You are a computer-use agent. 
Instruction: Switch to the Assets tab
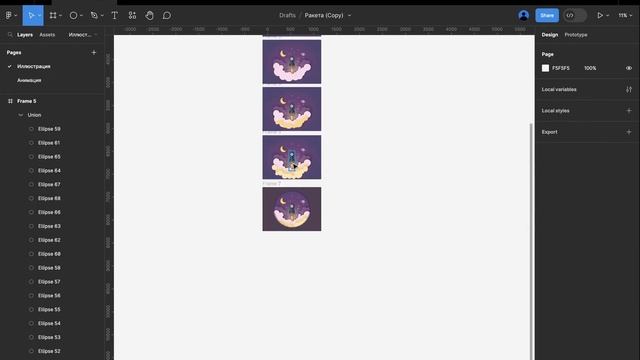tap(47, 35)
